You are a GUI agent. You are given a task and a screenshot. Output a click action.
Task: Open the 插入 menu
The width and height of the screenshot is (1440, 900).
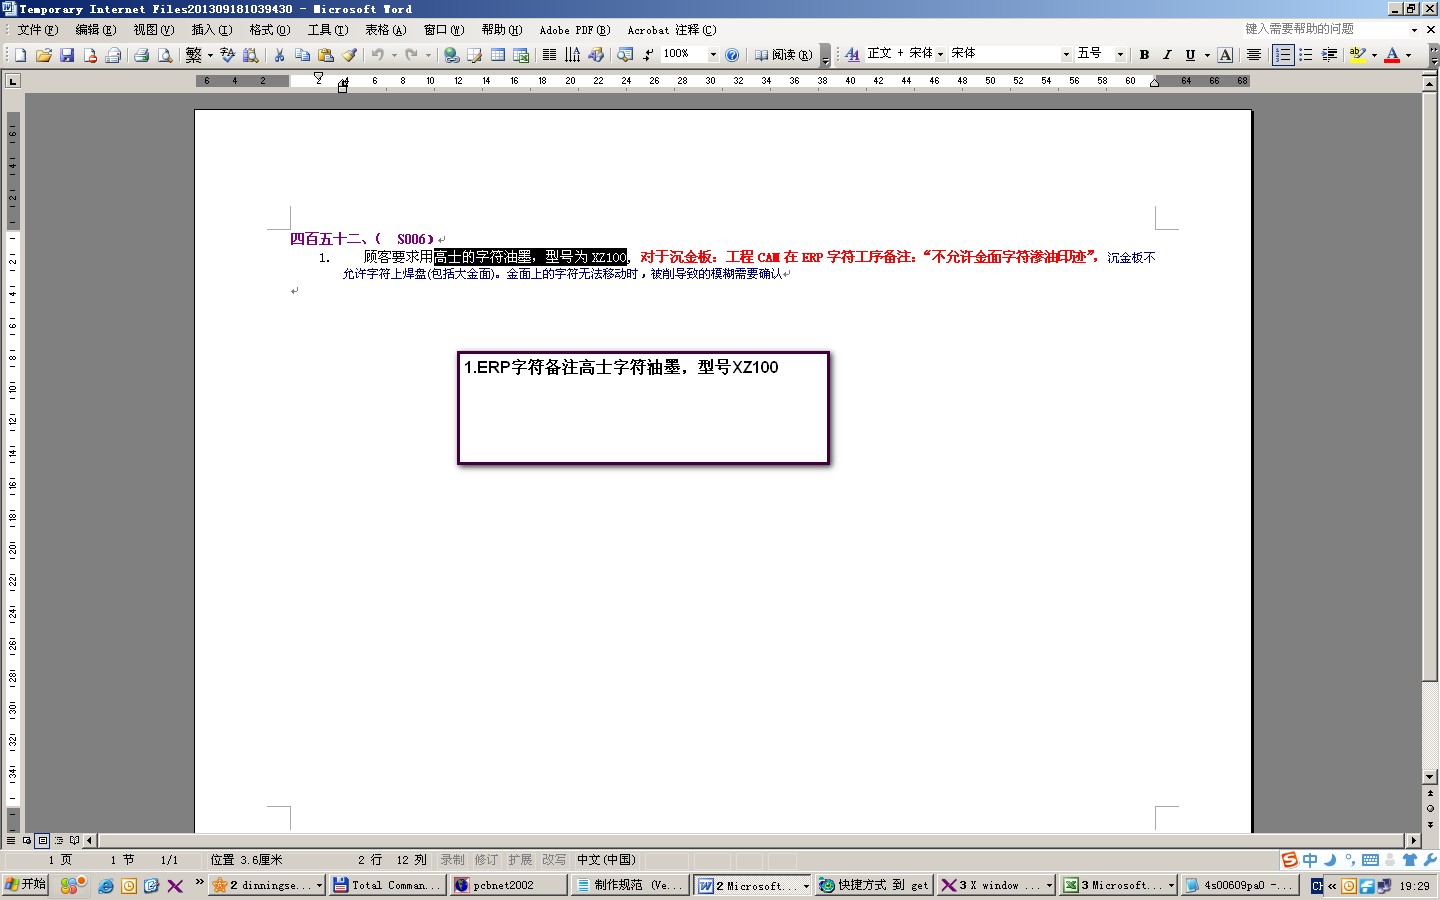pos(212,30)
